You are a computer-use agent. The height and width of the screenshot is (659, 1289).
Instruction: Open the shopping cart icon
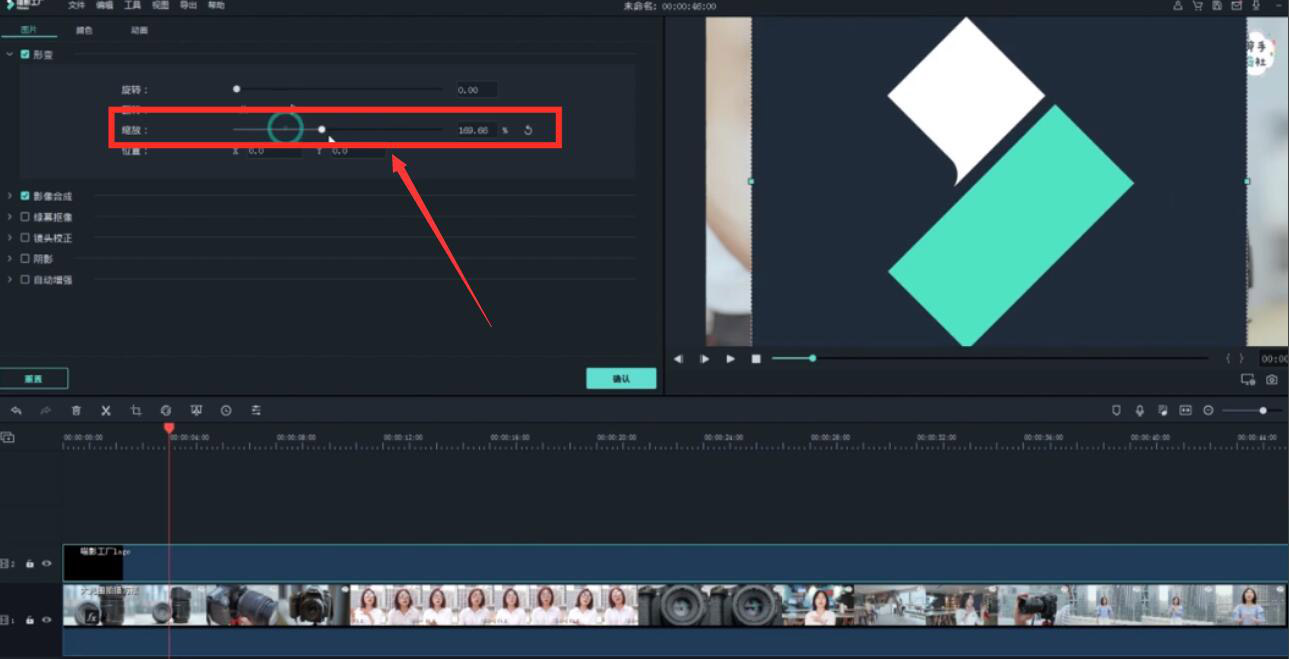click(x=1198, y=6)
